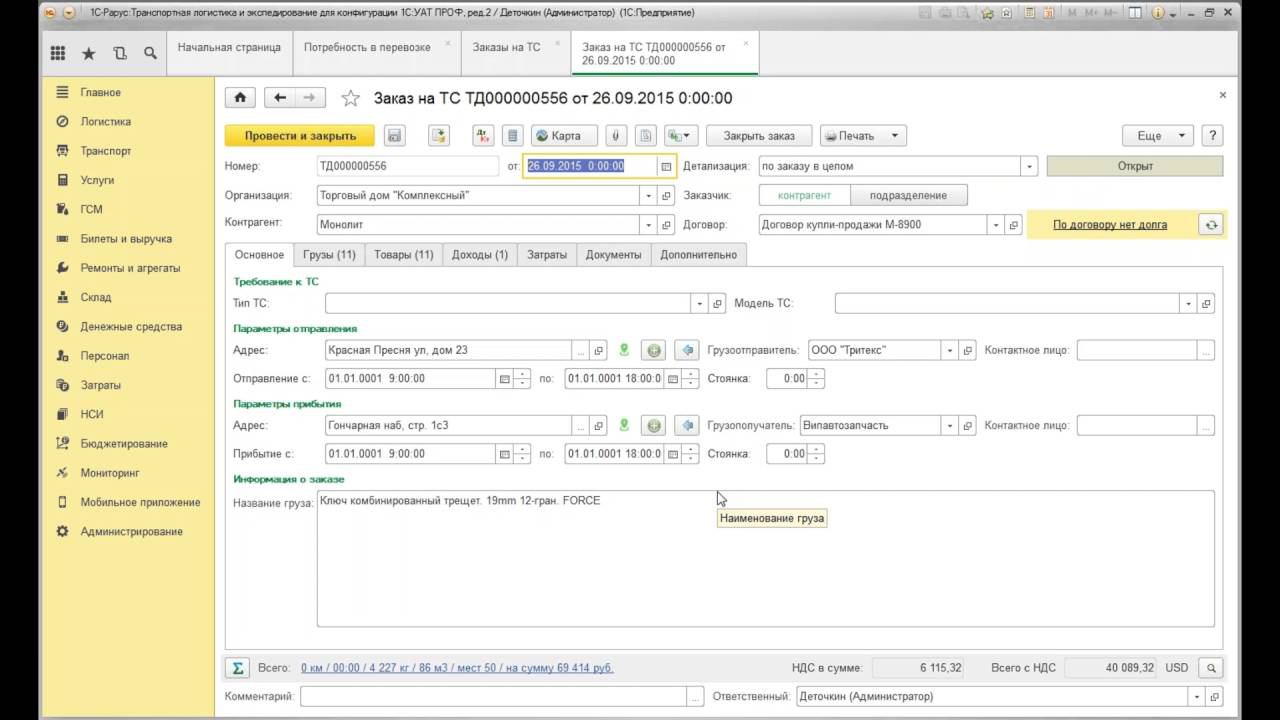Save the document using the diskette icon
The height and width of the screenshot is (720, 1280).
(x=394, y=136)
